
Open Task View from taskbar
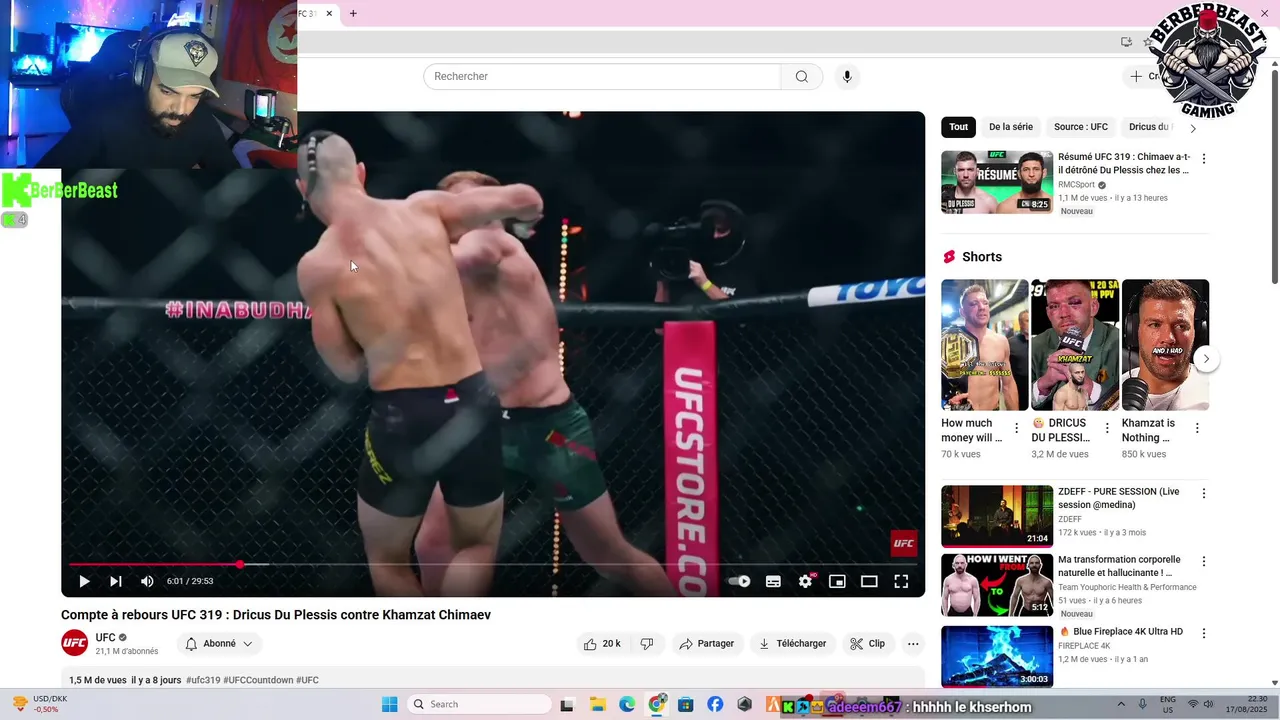tap(567, 704)
